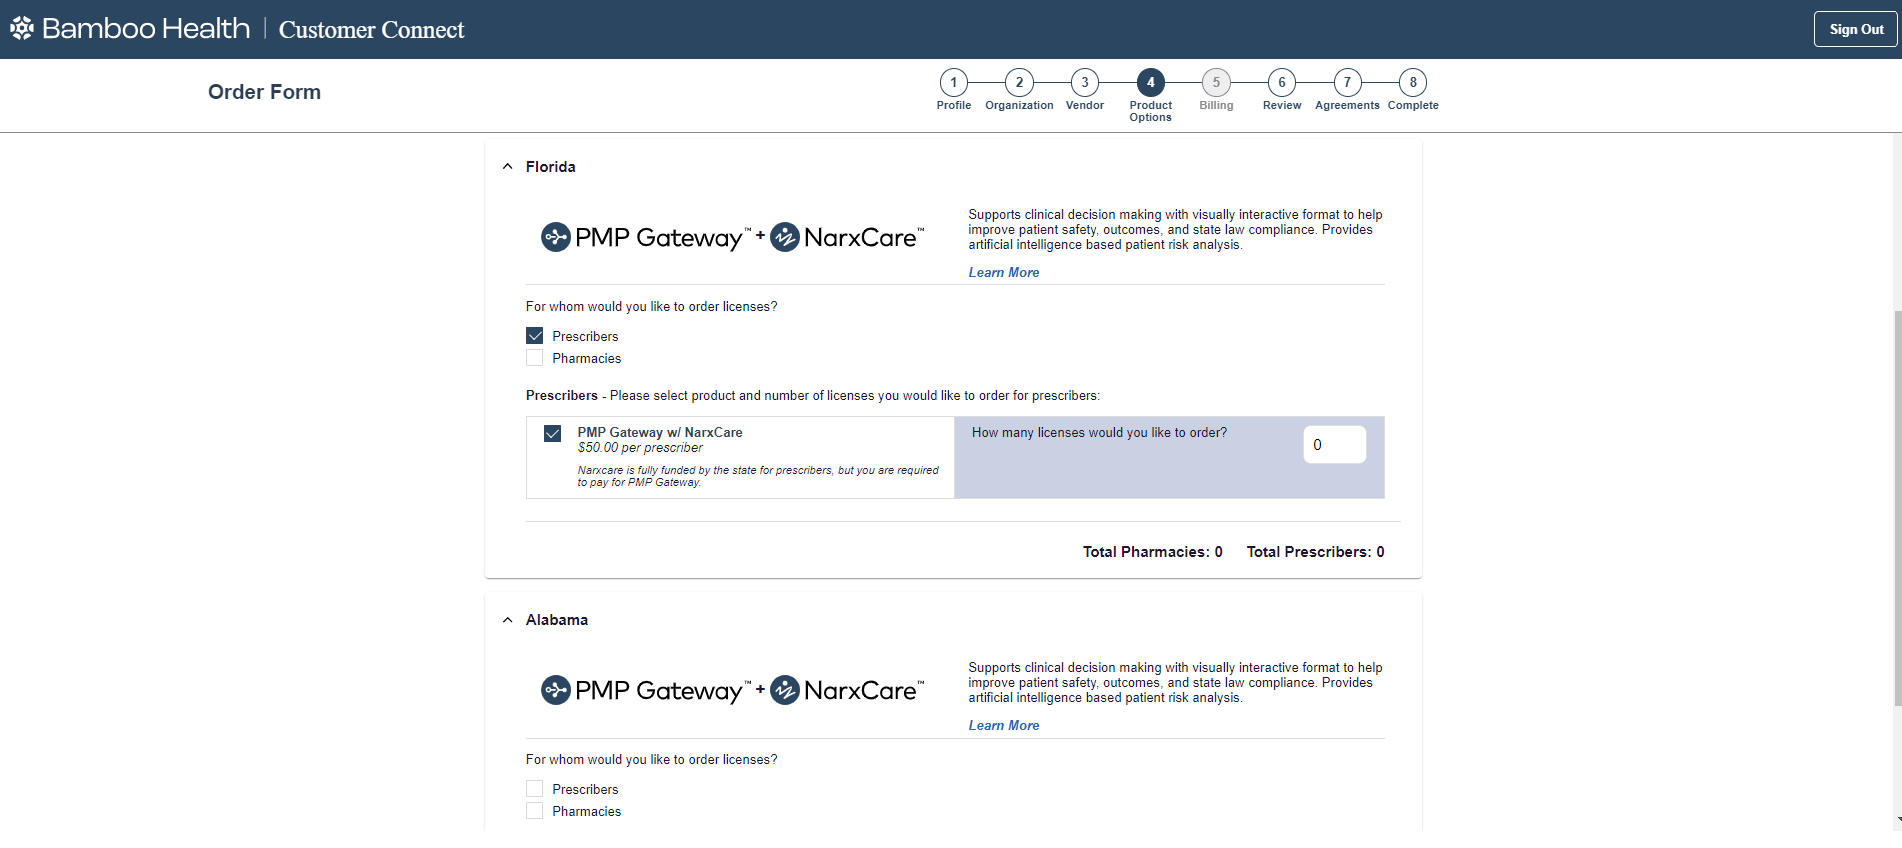Click the Florida section title
The height and width of the screenshot is (848, 1902).
(551, 167)
